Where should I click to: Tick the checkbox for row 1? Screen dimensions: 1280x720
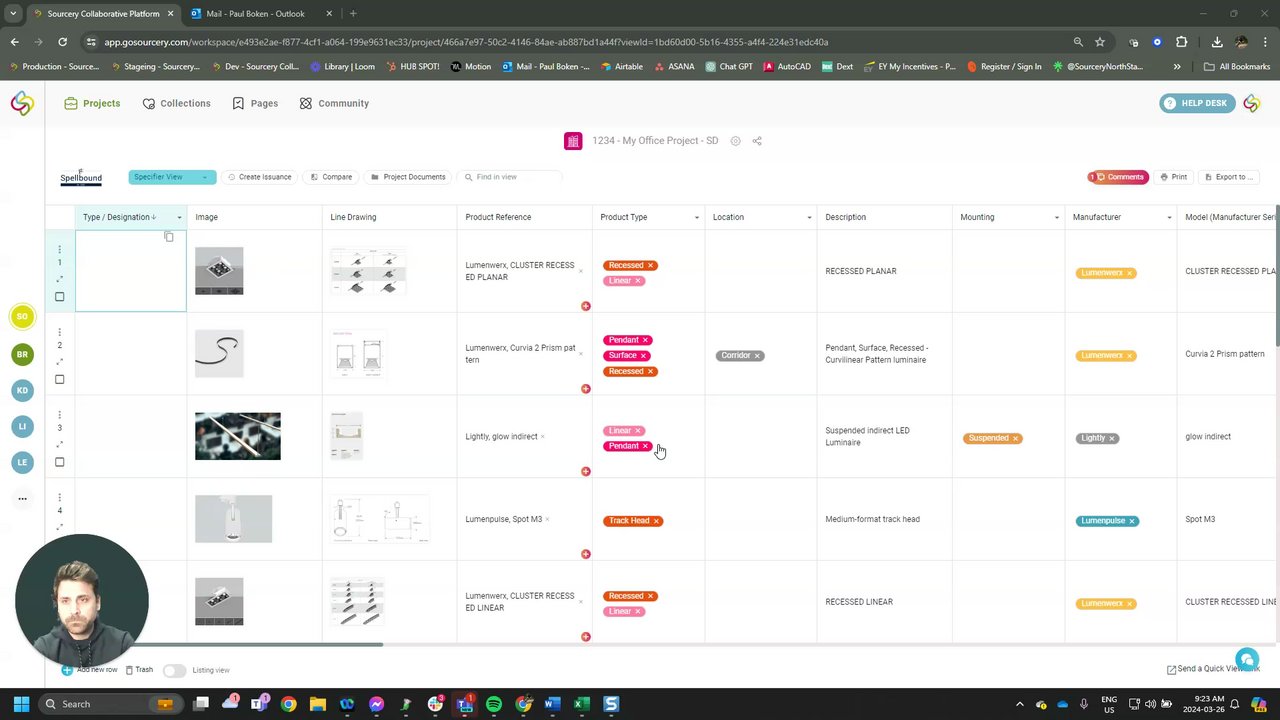(59, 297)
